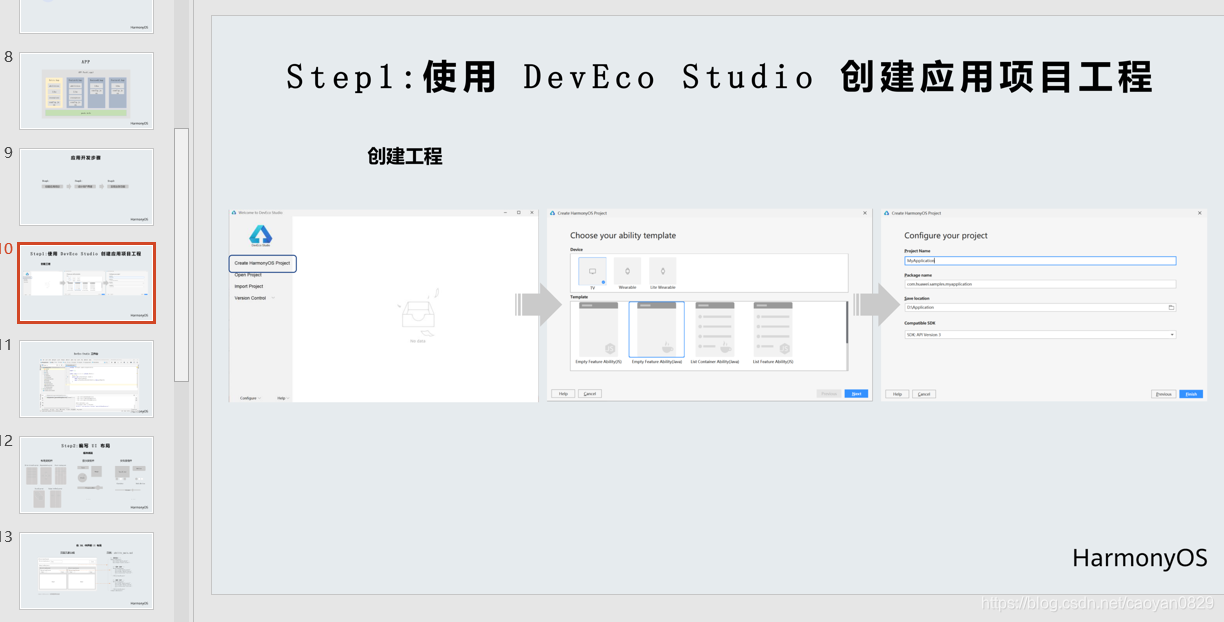
Task: Click the Configure your project heading
Action: [x=946, y=236]
